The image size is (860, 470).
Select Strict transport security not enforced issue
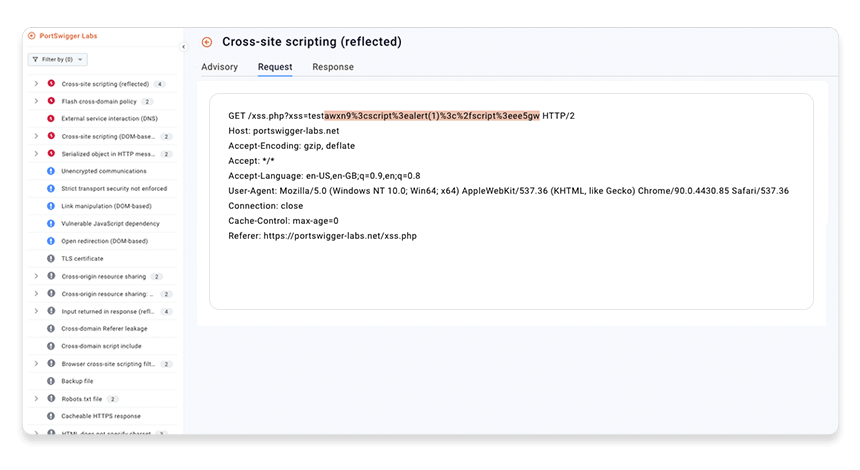[114, 188]
